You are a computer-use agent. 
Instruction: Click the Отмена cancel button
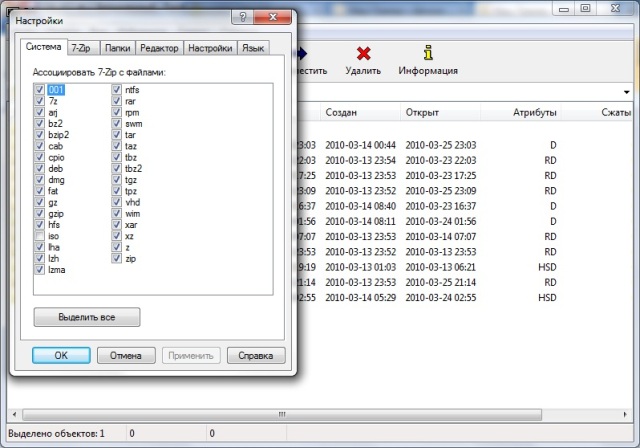pyautogui.click(x=126, y=355)
